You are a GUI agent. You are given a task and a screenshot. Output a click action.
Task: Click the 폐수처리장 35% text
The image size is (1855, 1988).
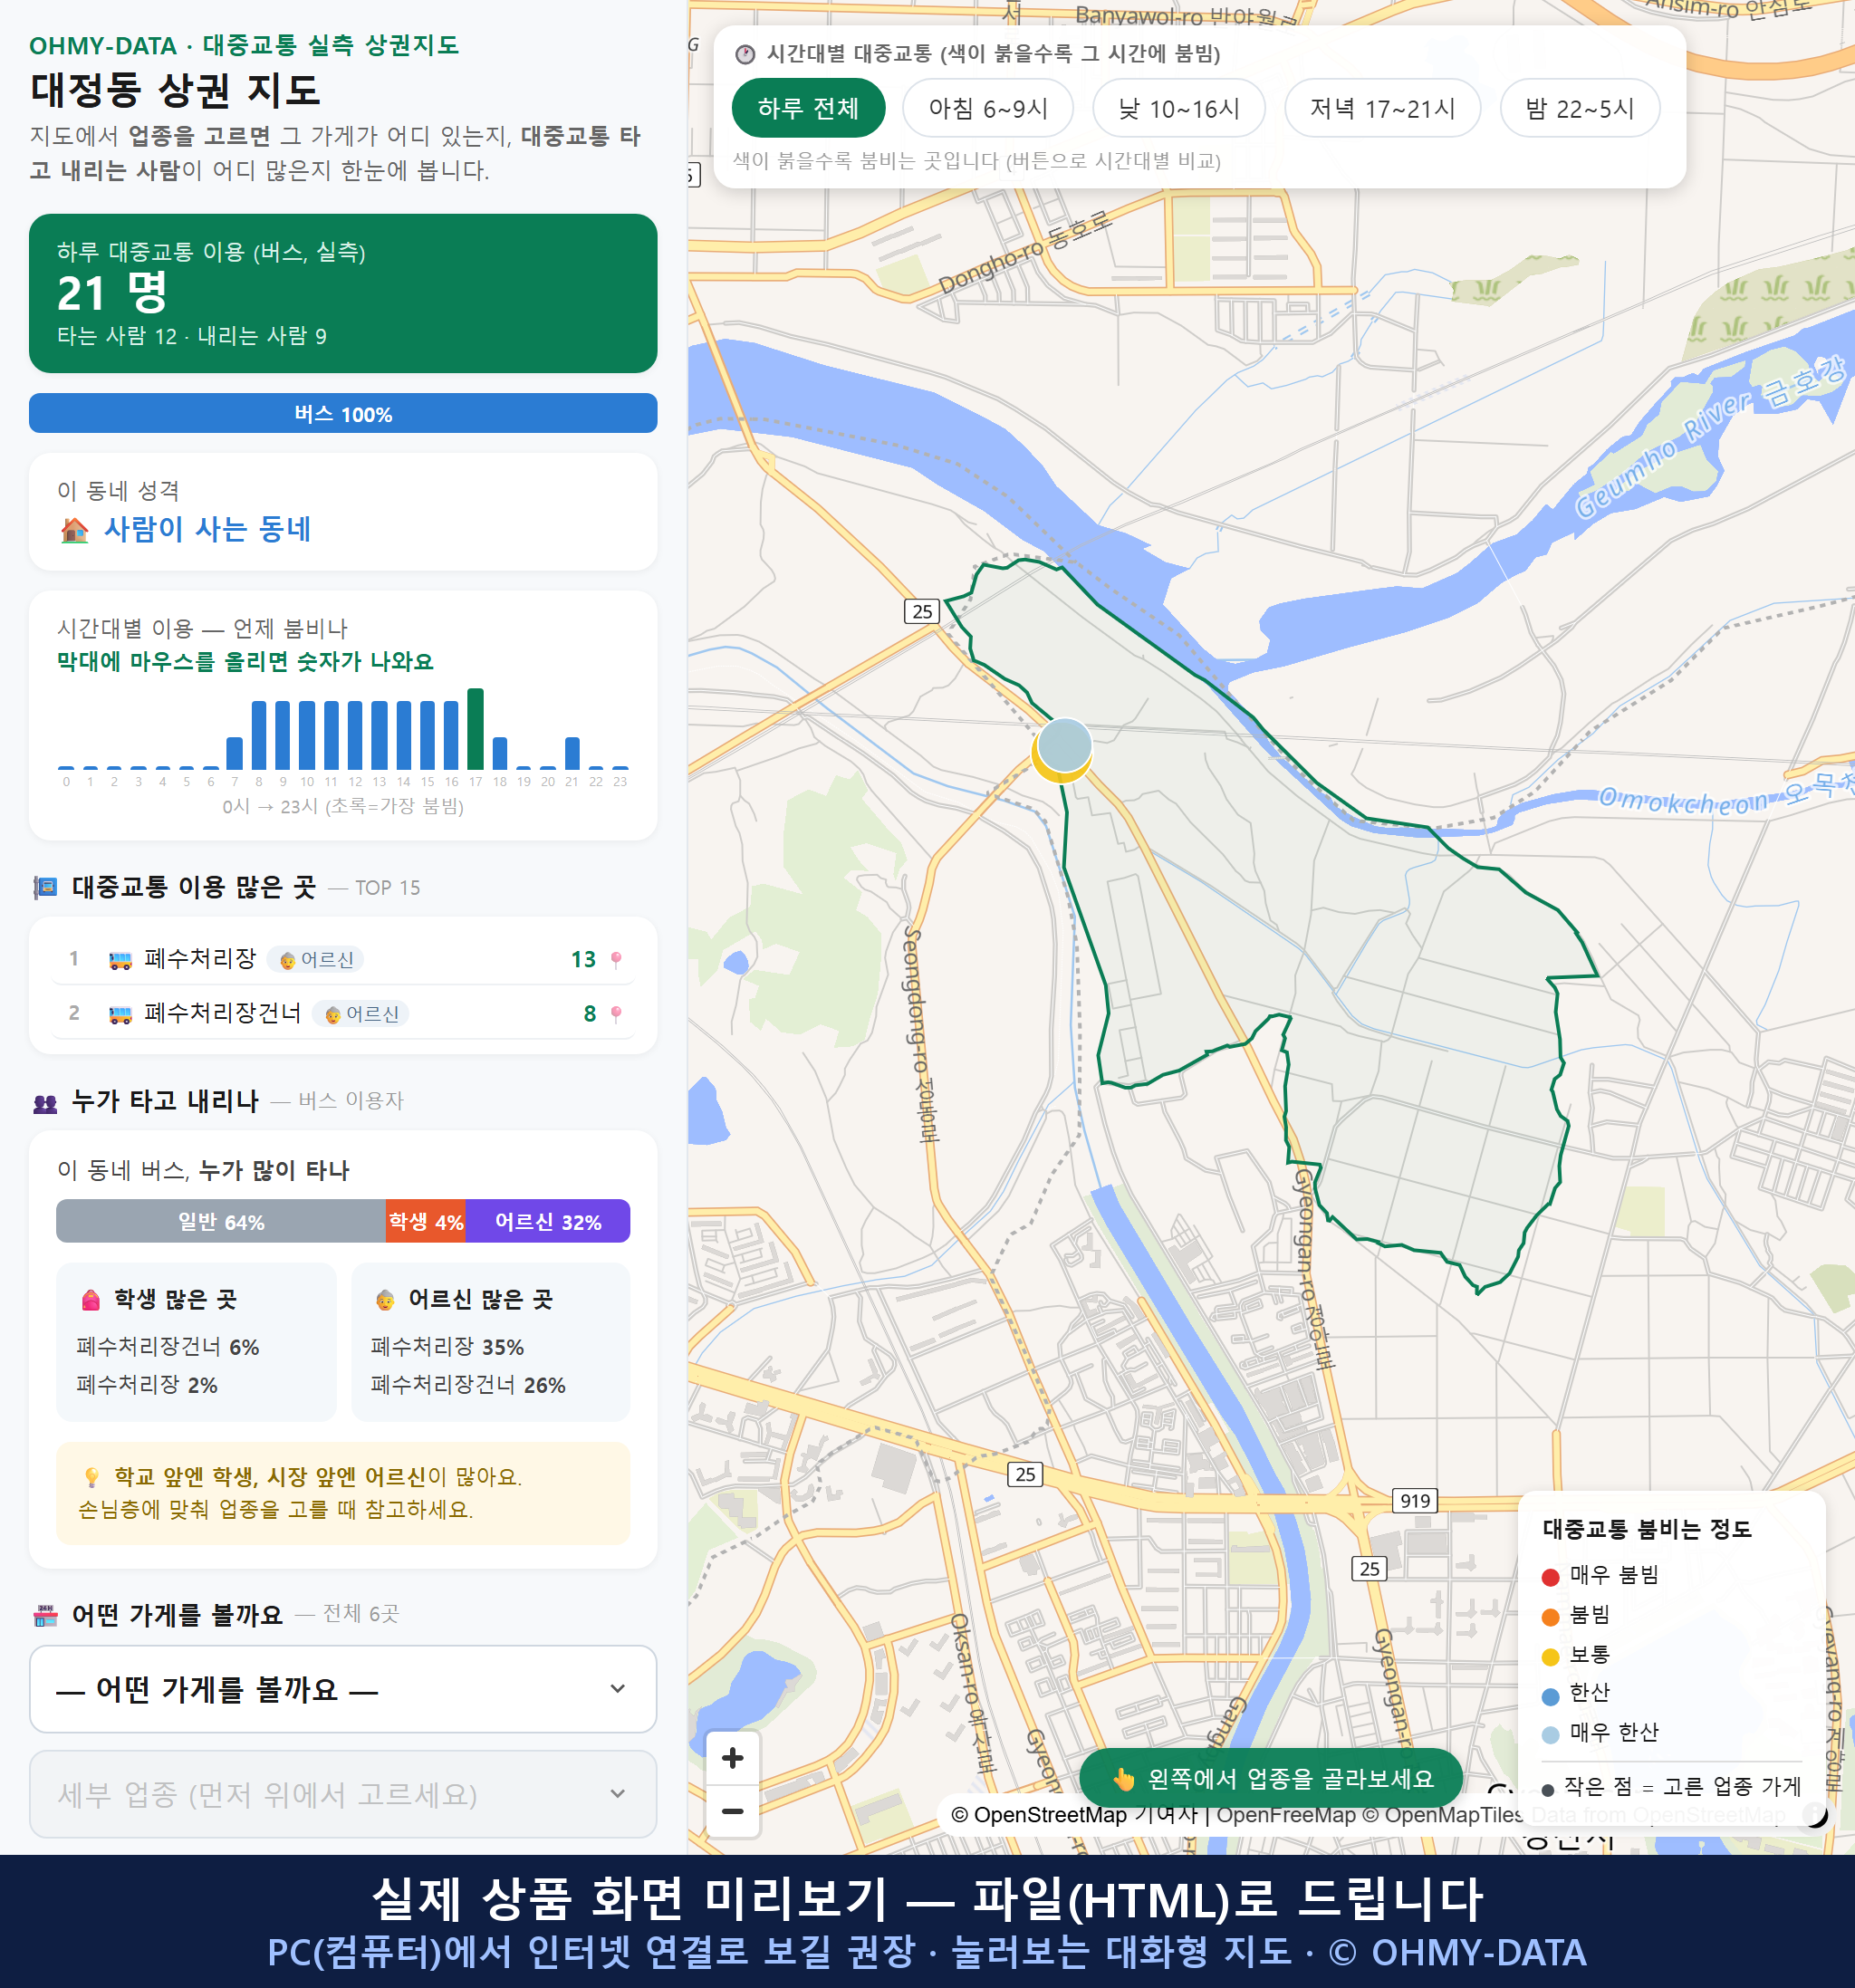click(x=447, y=1347)
